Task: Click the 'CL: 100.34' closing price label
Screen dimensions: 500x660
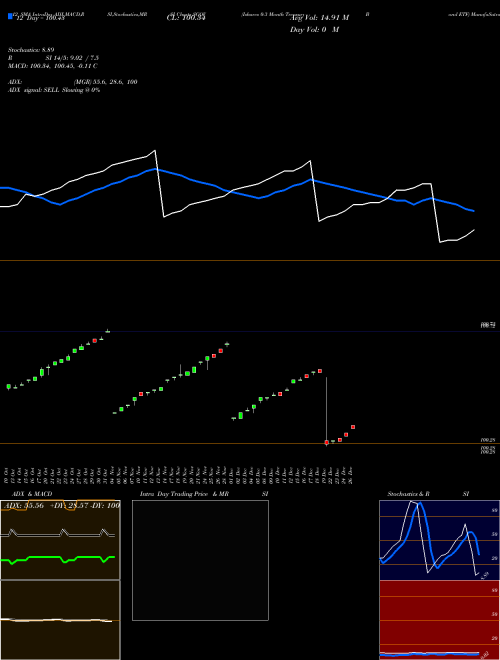Action: (x=186, y=18)
